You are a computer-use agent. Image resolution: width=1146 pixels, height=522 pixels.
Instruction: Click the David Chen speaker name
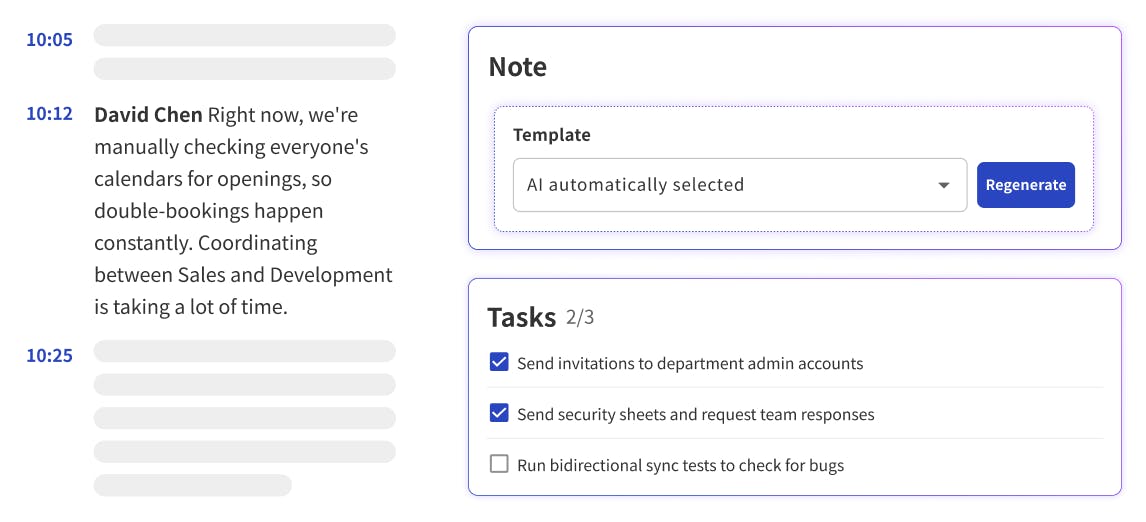click(148, 115)
